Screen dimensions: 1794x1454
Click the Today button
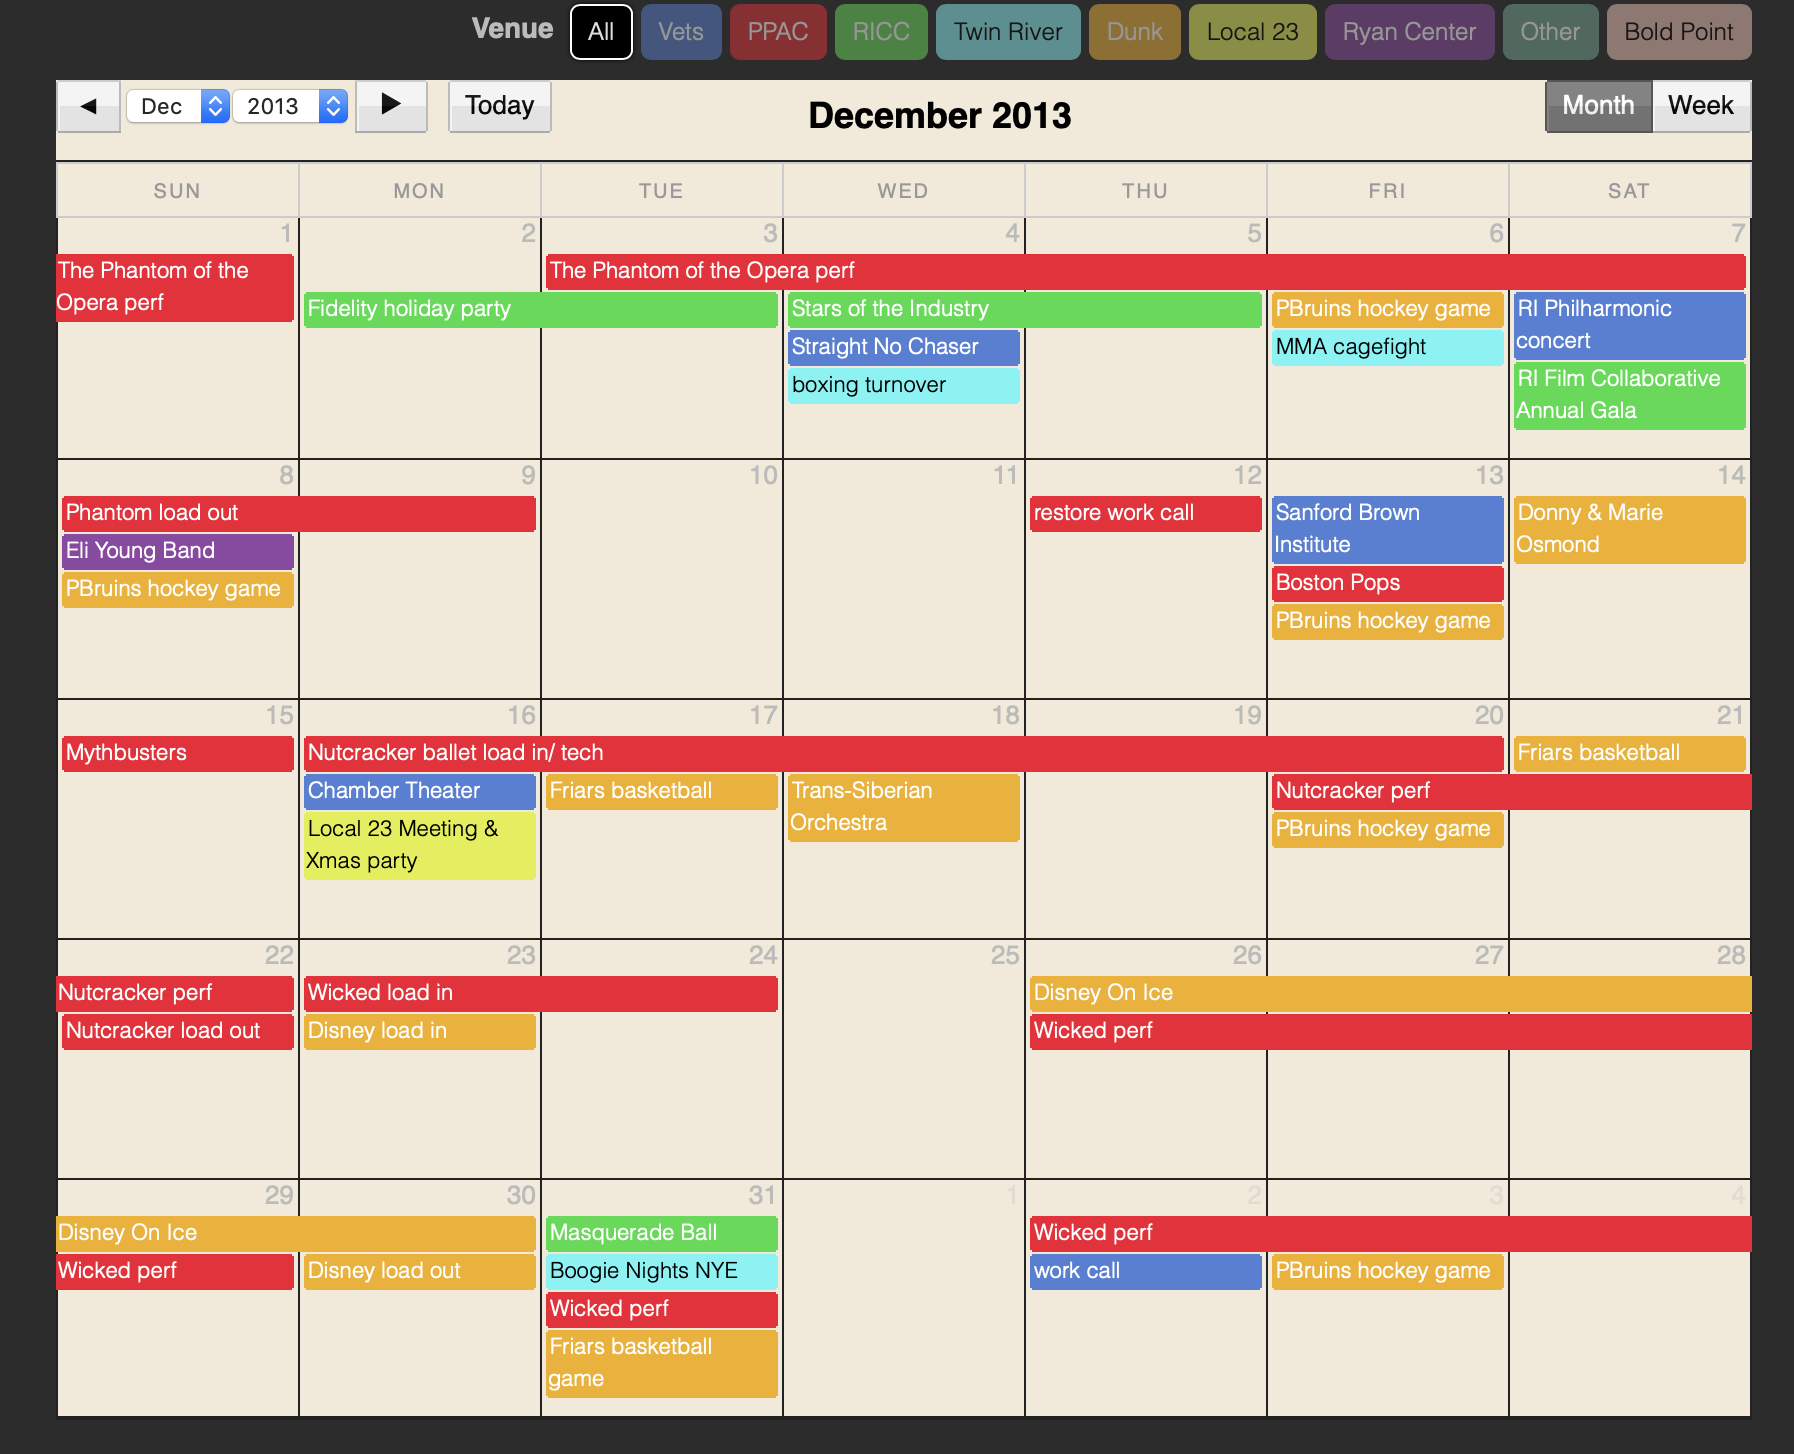point(499,106)
